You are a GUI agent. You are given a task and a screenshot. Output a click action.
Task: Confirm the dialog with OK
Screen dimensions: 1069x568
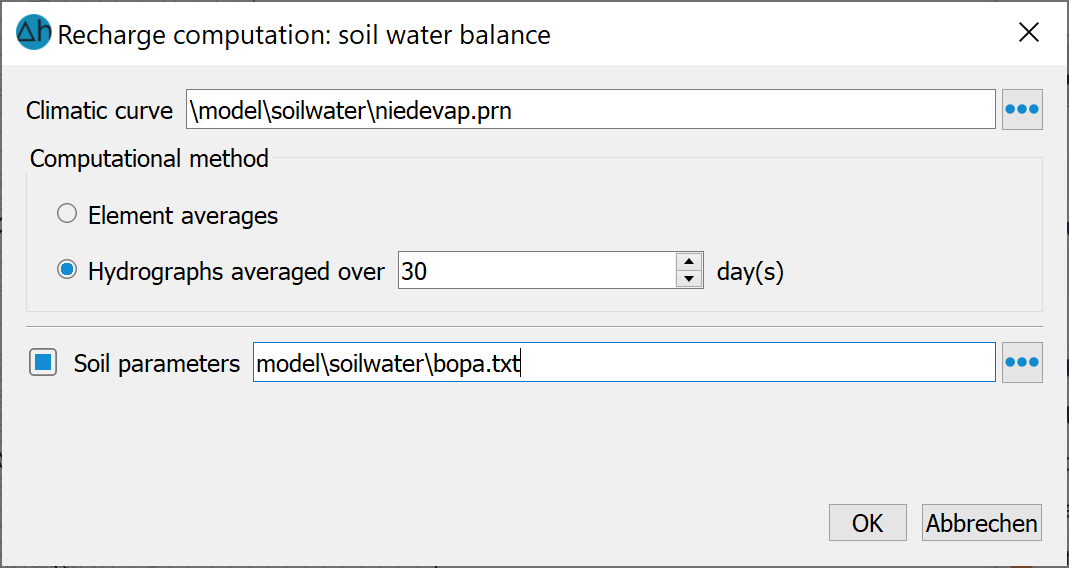[867, 523]
